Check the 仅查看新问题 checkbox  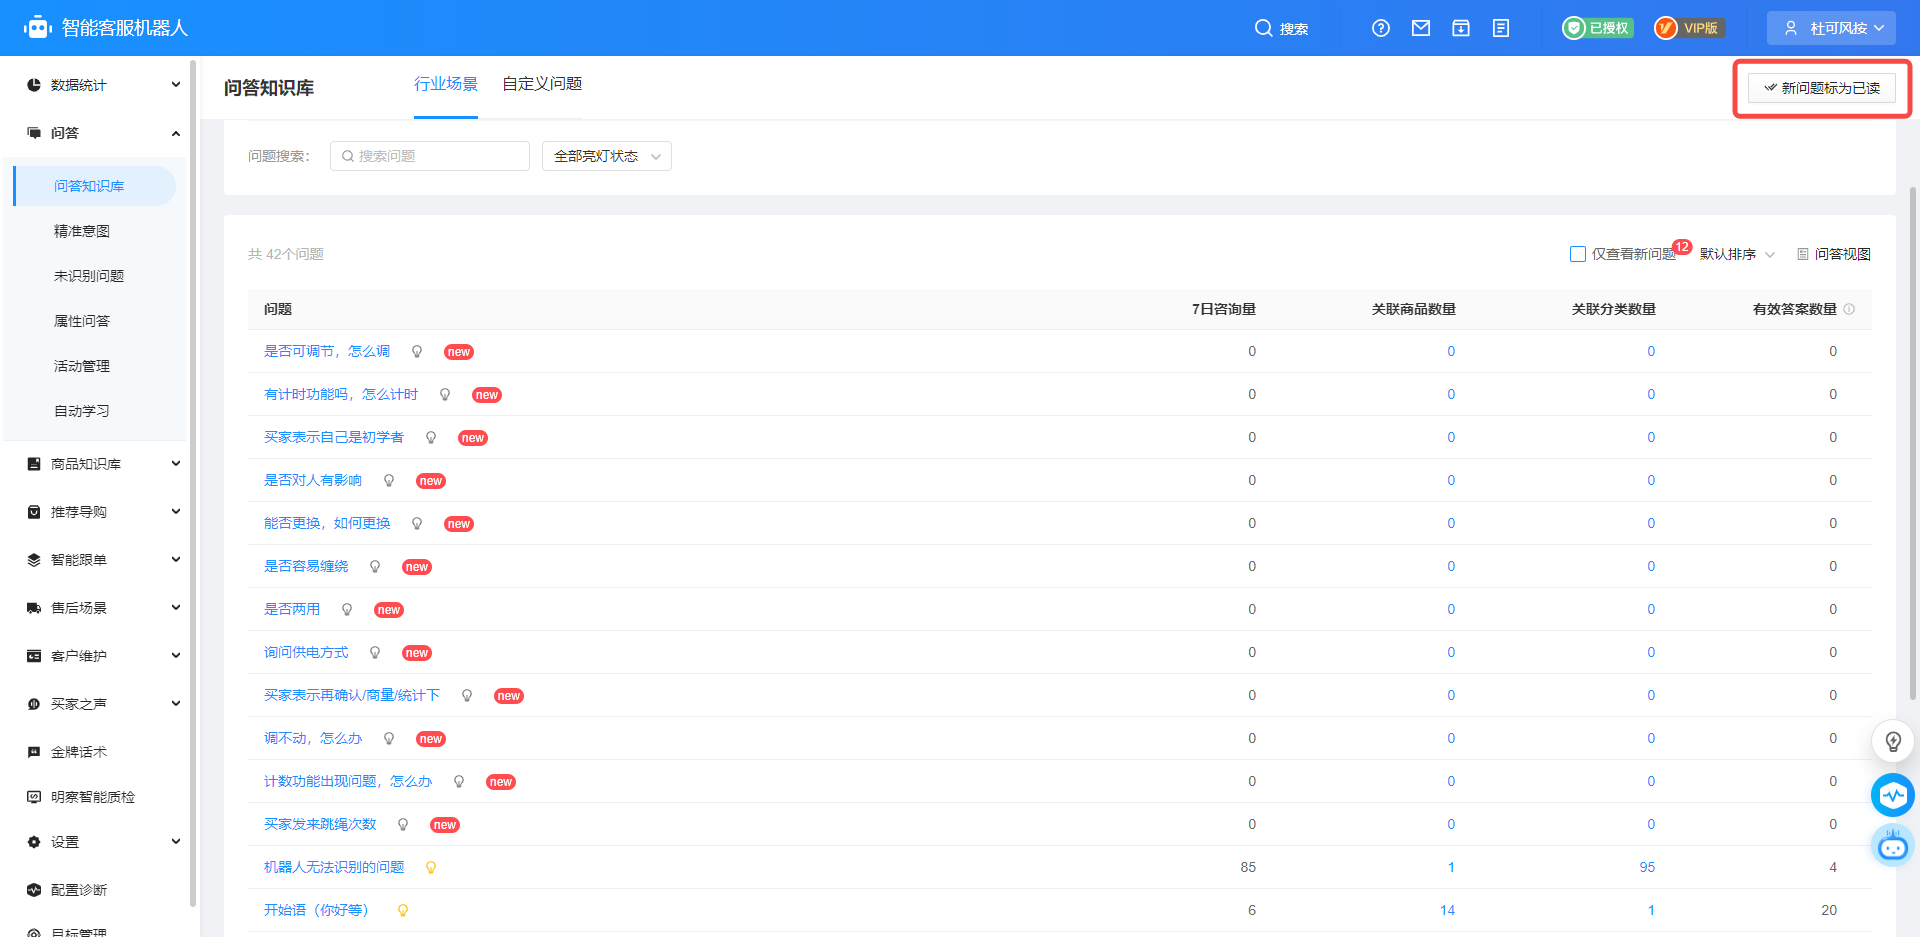coord(1578,254)
